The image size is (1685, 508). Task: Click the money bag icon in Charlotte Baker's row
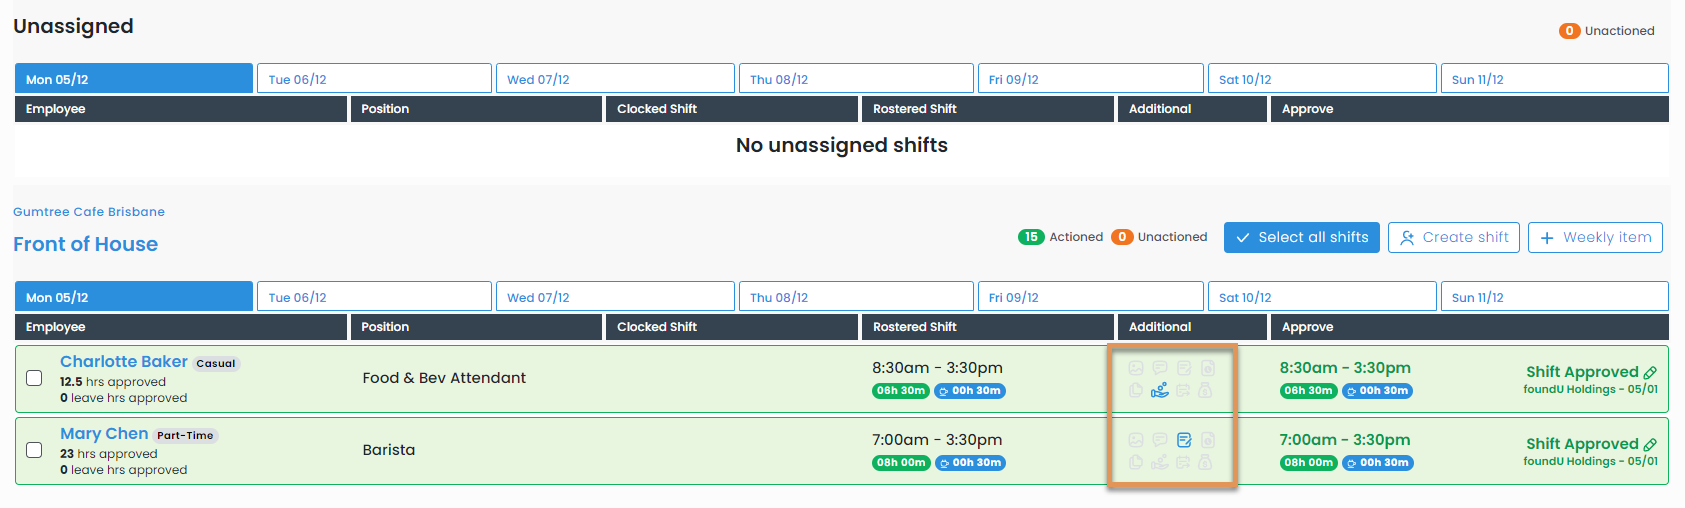1206,391
